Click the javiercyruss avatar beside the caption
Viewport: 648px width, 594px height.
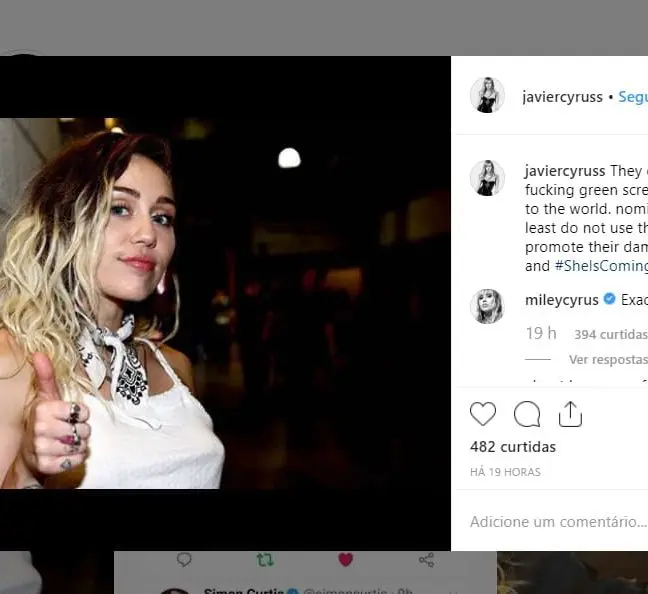487,178
